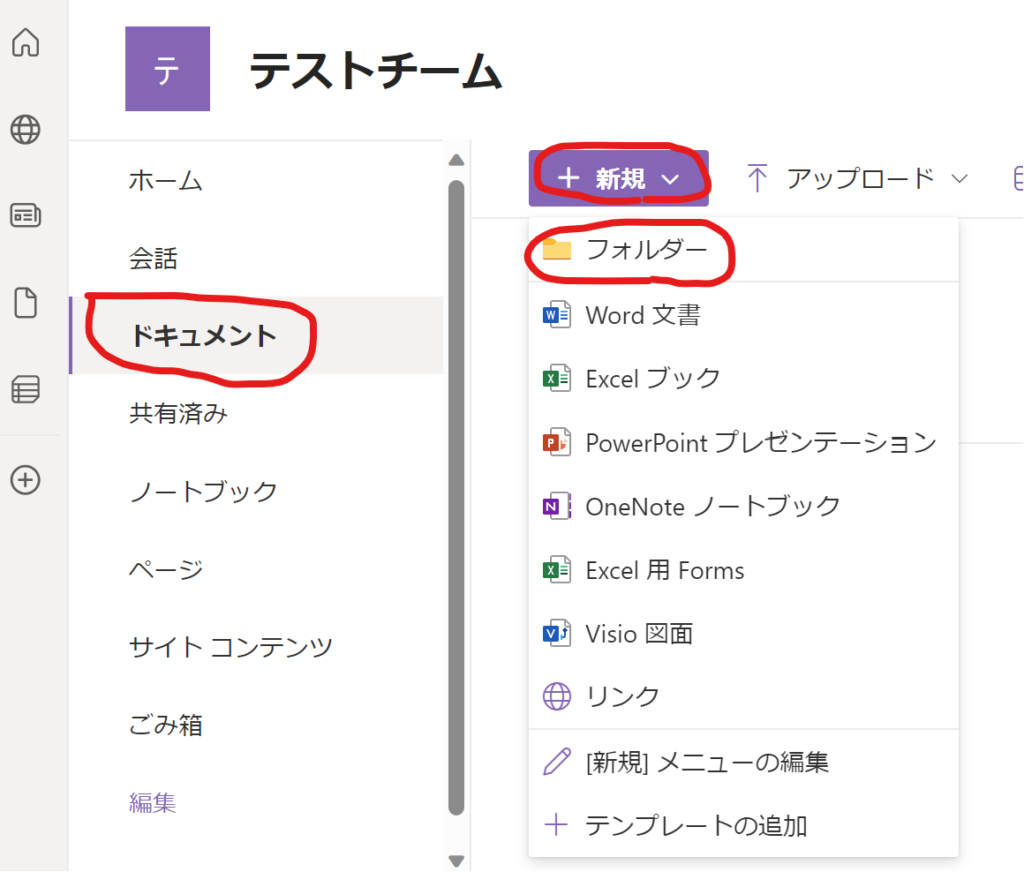Open the globe icon in left app bar
Image resolution: width=1024 pixels, height=872 pixels.
click(25, 129)
